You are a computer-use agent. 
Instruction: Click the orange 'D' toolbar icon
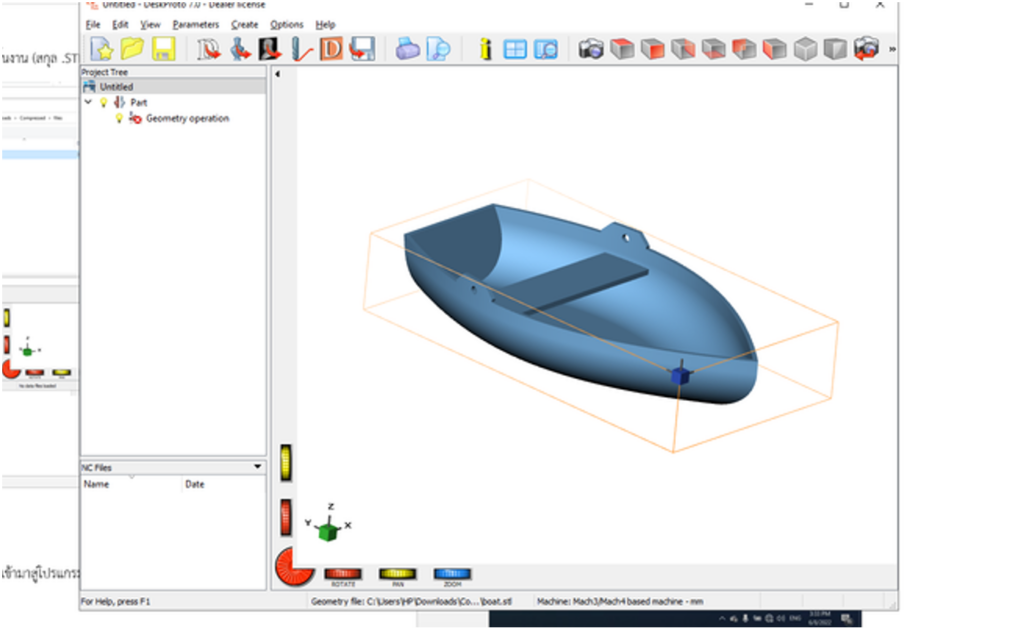tap(331, 48)
